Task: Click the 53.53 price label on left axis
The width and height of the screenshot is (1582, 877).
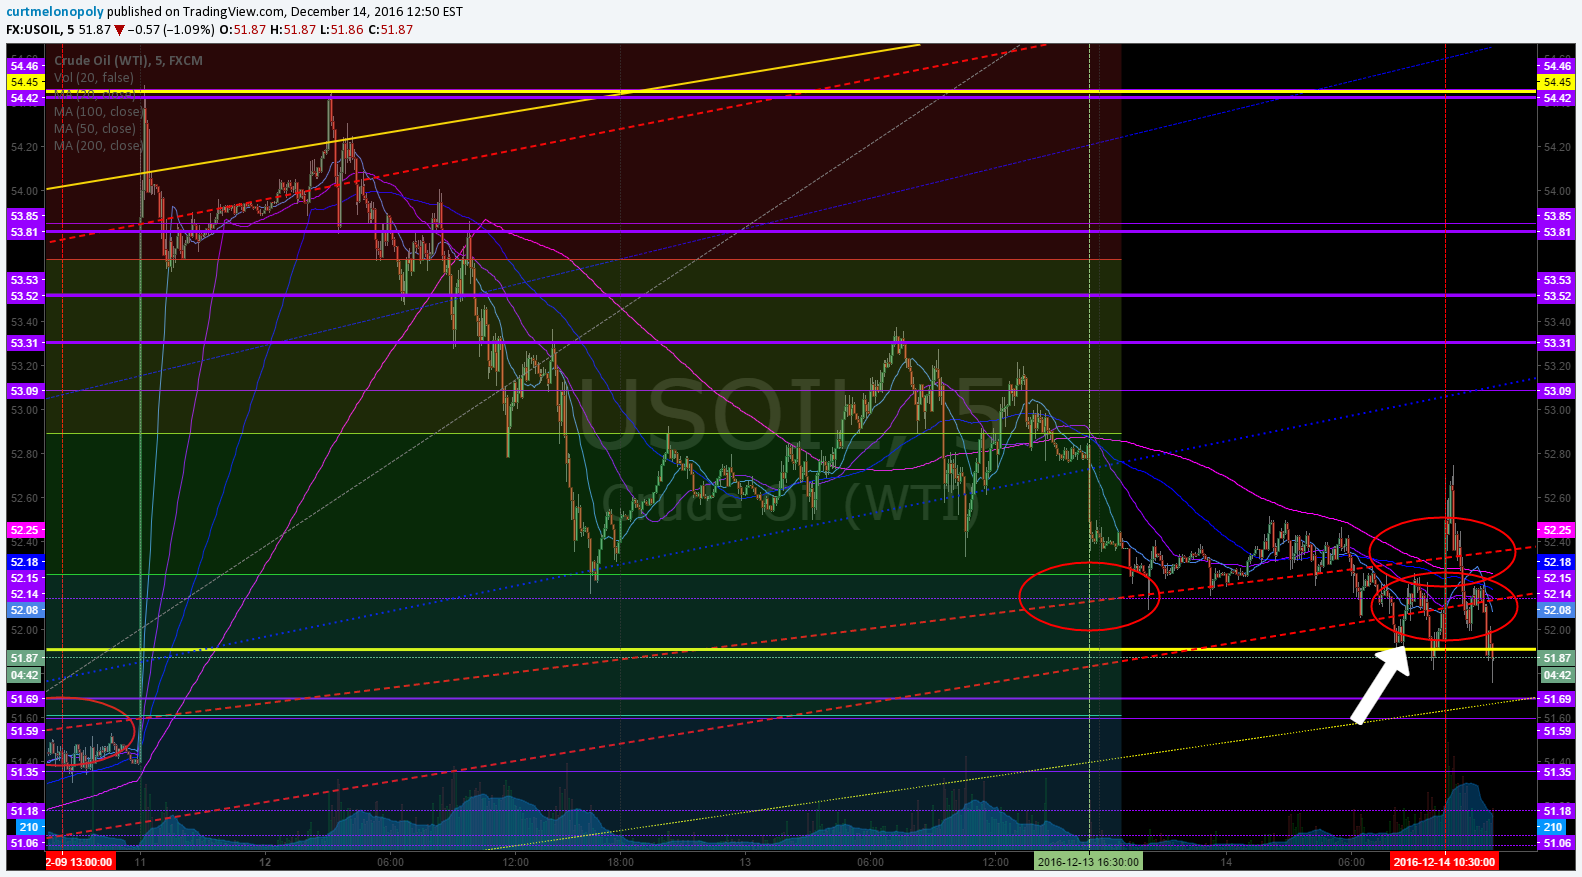Action: pos(25,280)
